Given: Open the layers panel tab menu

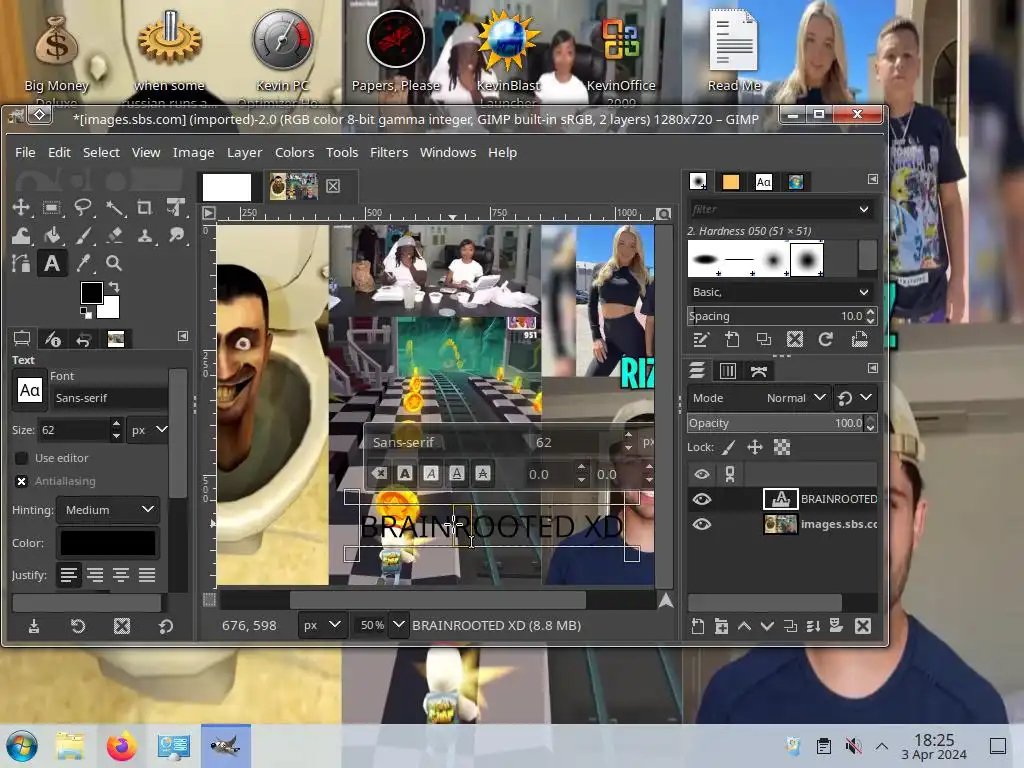Looking at the screenshot, I should [x=873, y=368].
